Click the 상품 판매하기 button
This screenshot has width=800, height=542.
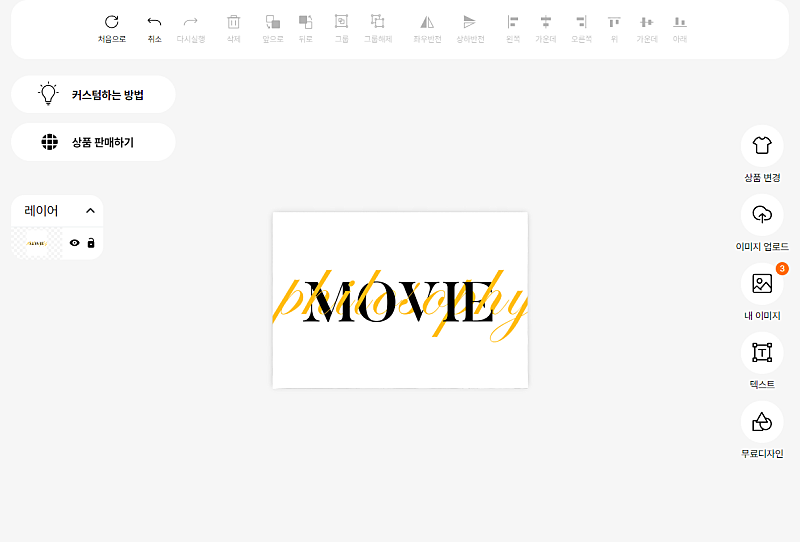point(93,142)
